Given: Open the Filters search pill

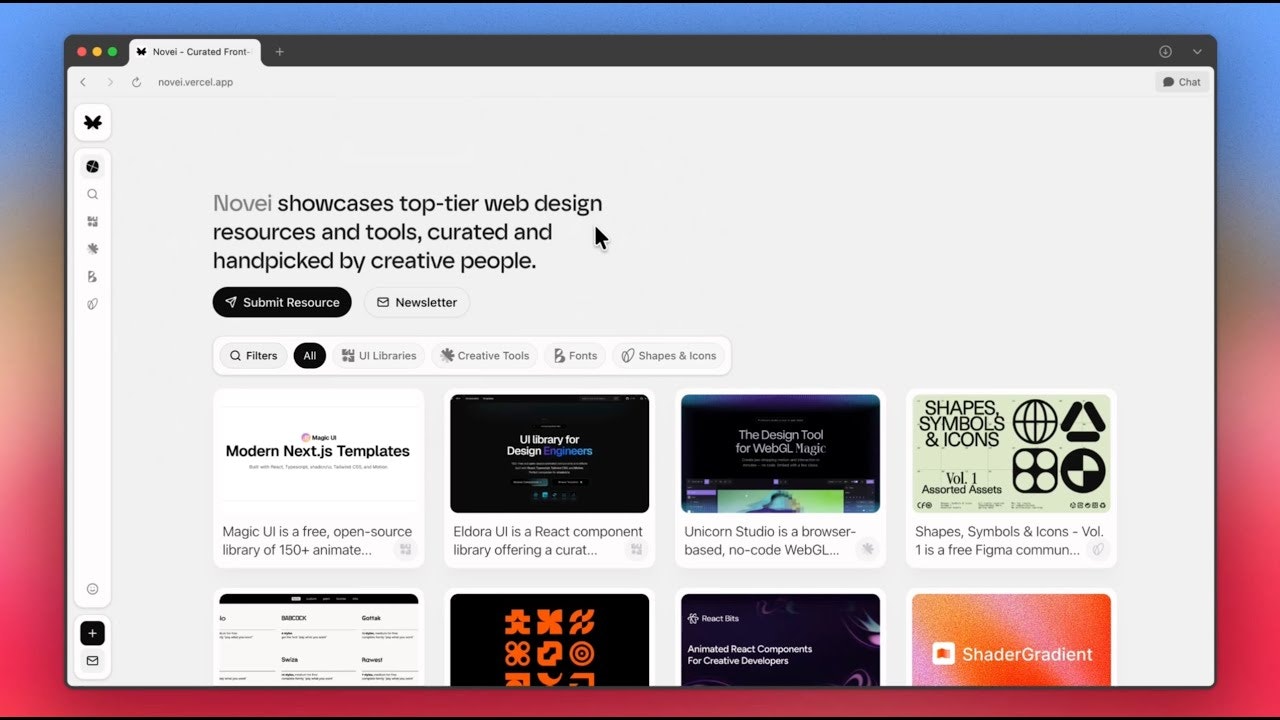Looking at the screenshot, I should (253, 355).
